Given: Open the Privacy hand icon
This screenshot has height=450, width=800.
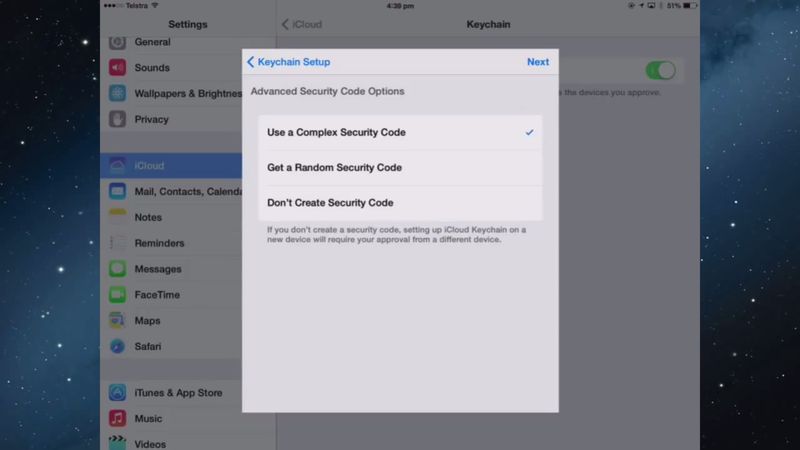Looking at the screenshot, I should 117,119.
